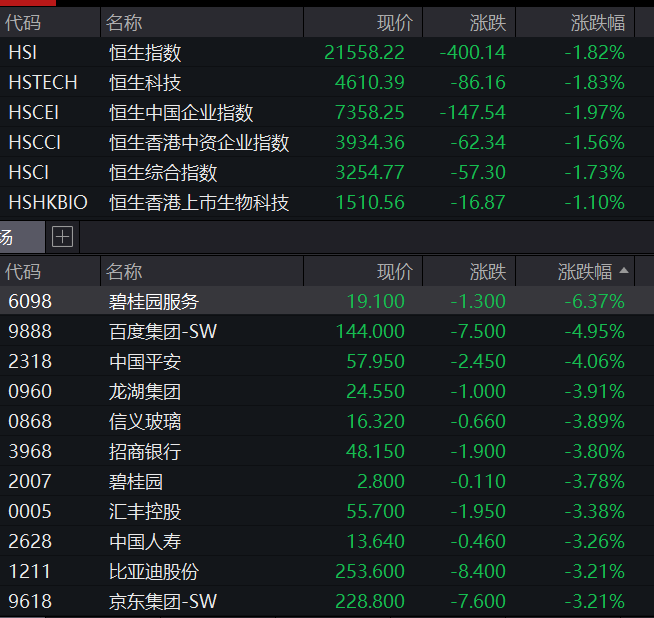Click upper table 名称 column header
The height and width of the screenshot is (618, 654).
pos(124,22)
